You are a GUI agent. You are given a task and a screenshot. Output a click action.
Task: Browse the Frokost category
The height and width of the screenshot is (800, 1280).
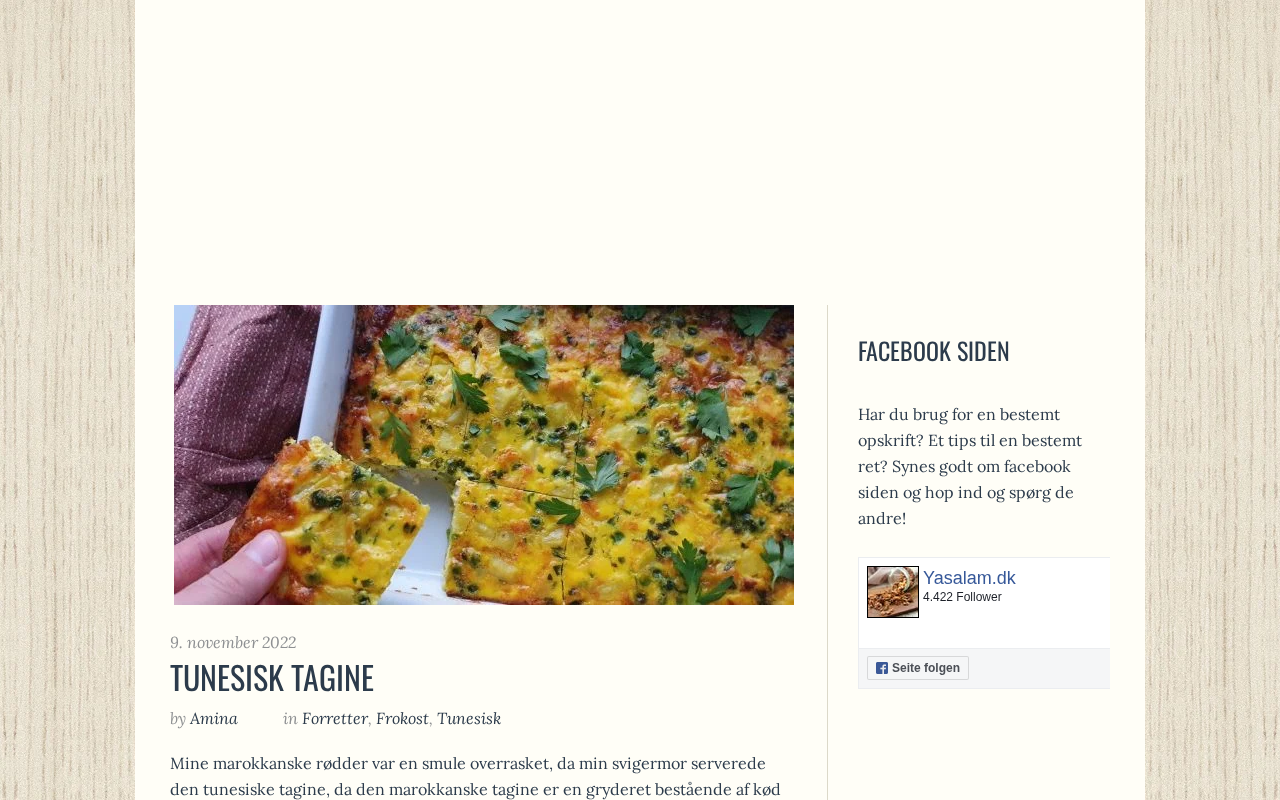tap(402, 718)
